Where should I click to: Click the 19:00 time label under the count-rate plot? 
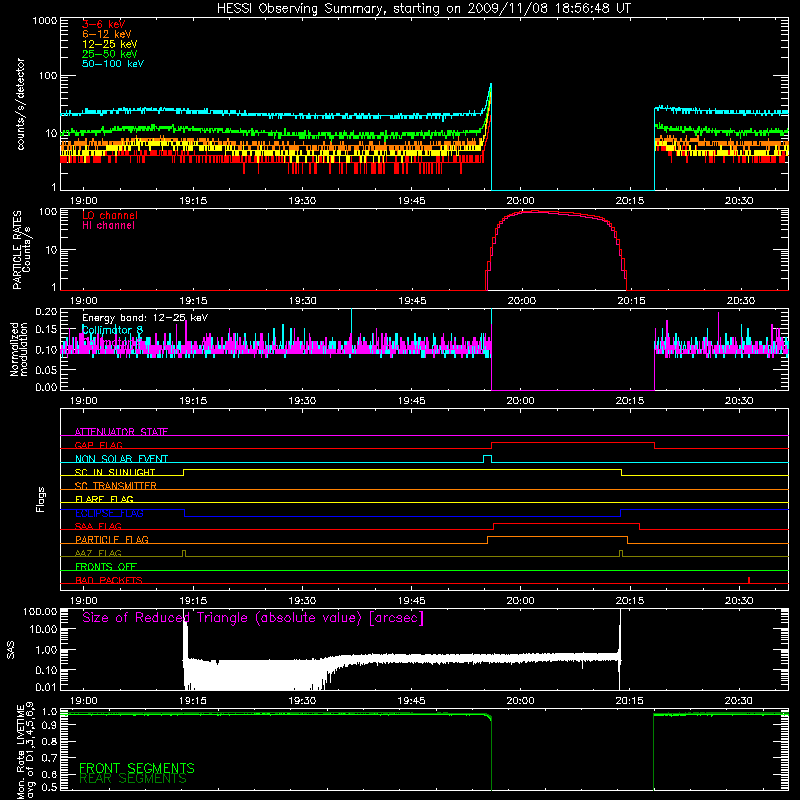pos(84,201)
